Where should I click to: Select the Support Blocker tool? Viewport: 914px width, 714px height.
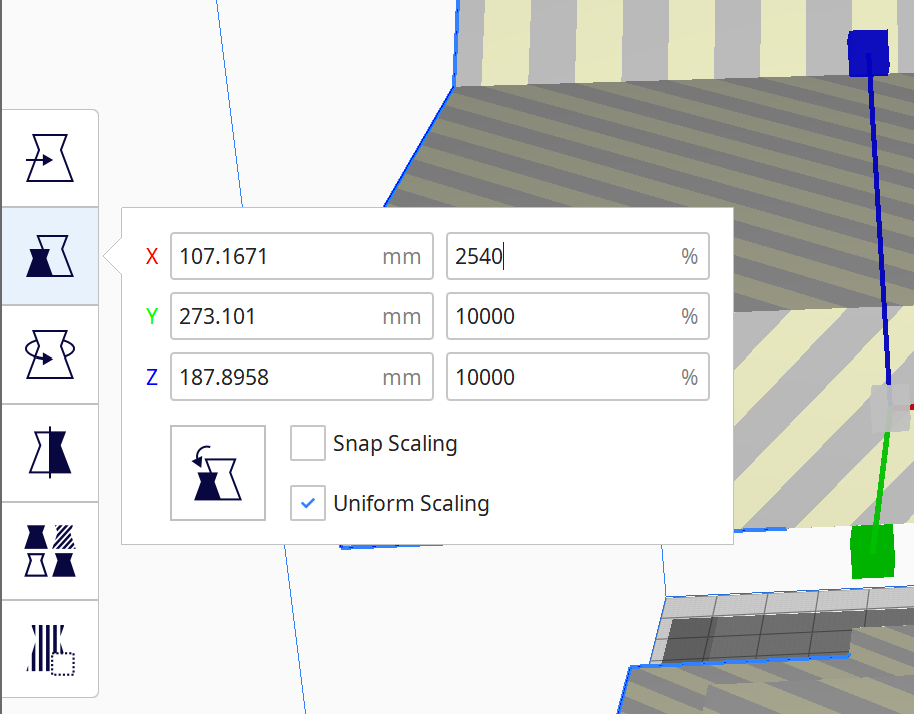(x=50, y=649)
